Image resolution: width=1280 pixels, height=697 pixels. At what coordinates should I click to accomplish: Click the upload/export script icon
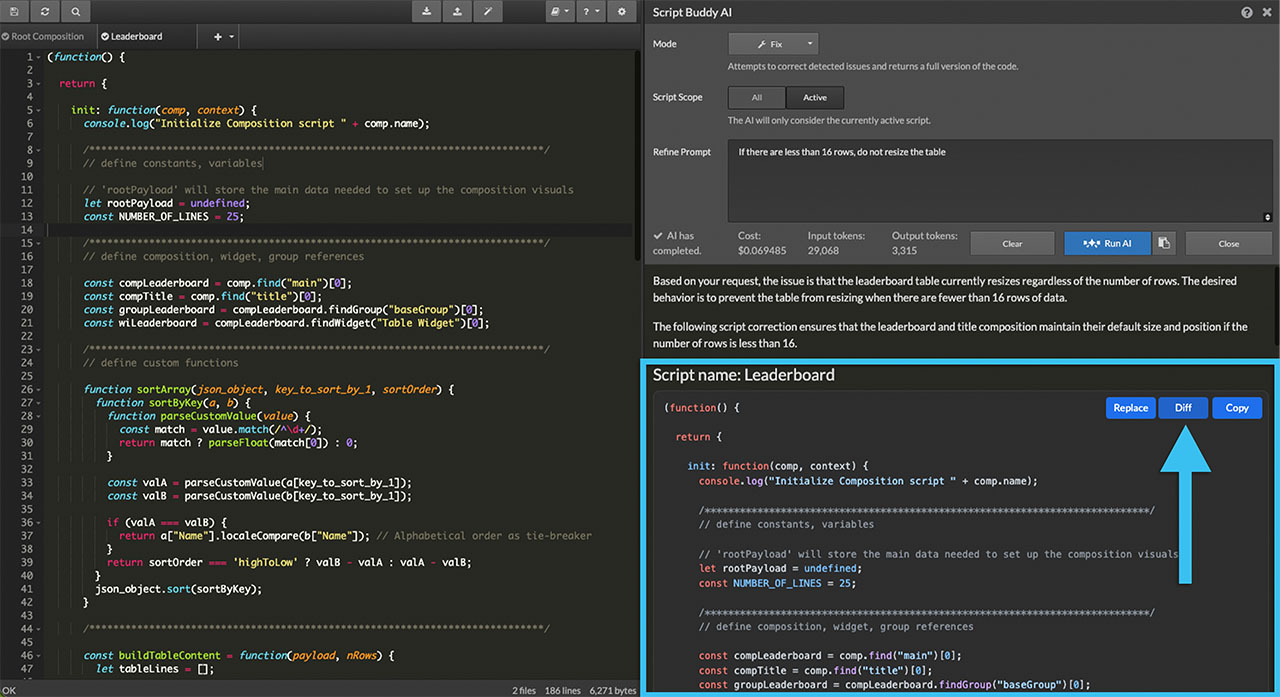click(458, 12)
